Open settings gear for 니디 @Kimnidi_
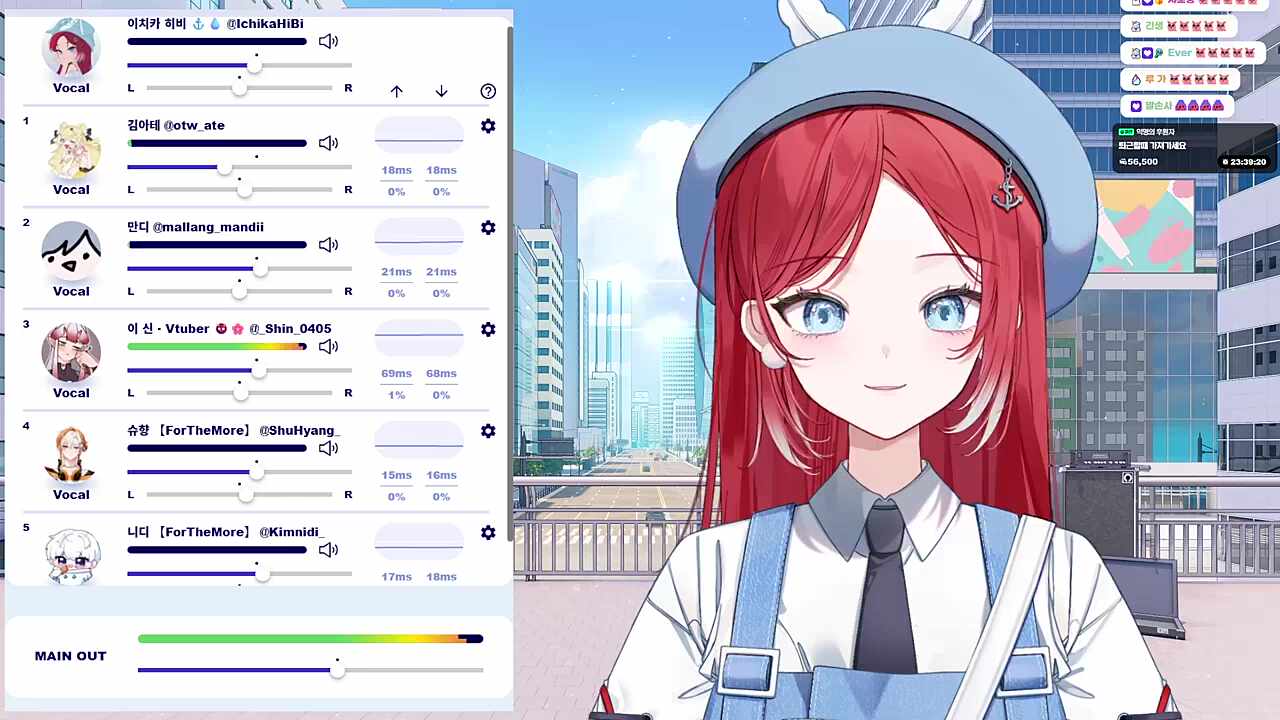 coord(488,532)
